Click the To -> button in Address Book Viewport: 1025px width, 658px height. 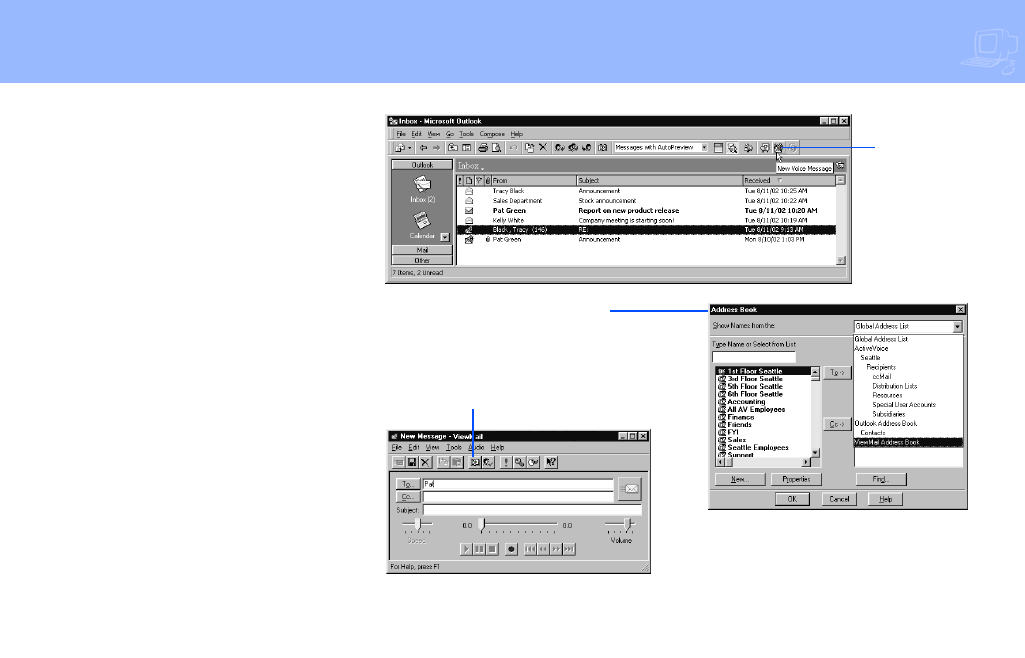(x=837, y=372)
